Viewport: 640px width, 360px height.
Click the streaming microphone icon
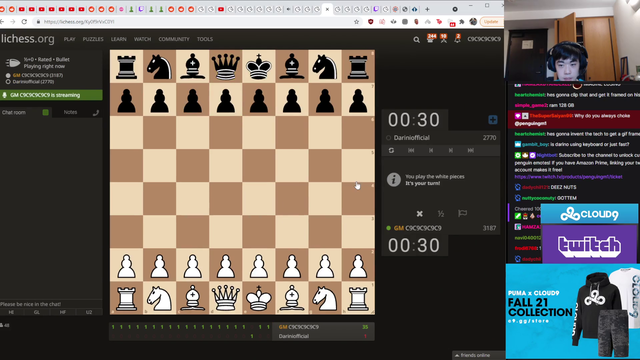(4, 95)
